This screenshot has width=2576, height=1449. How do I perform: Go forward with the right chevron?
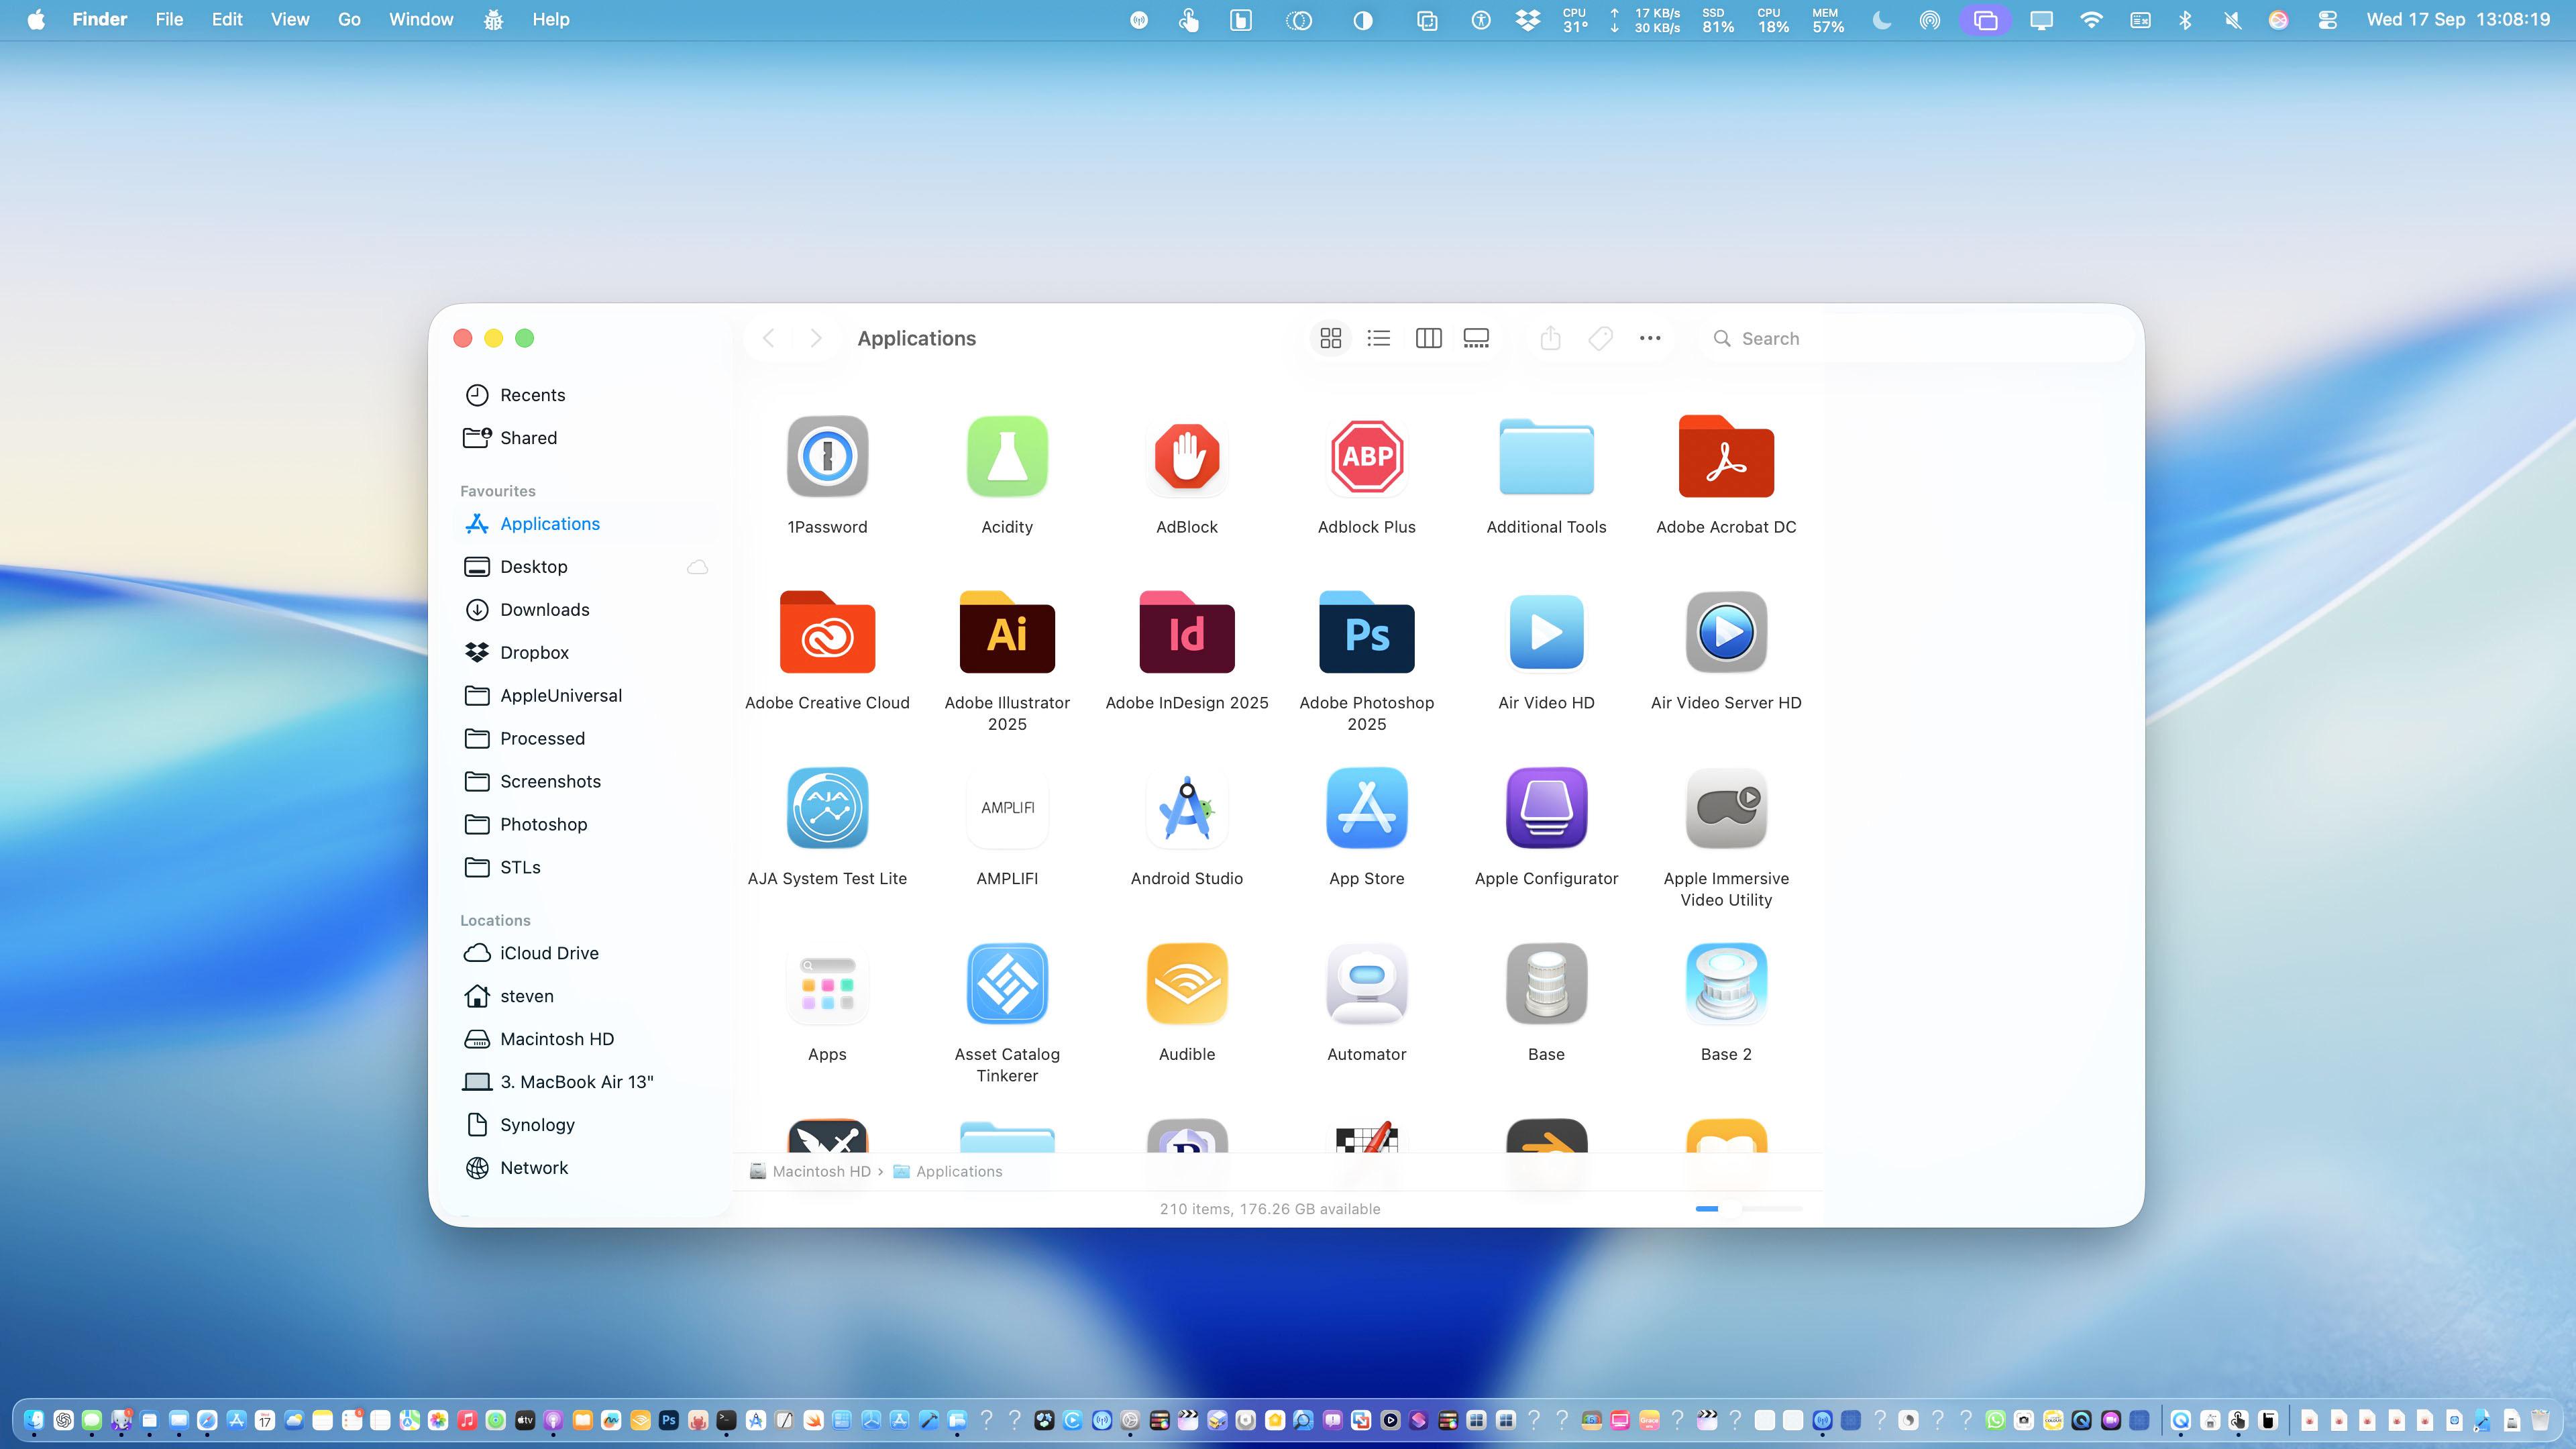[x=816, y=339]
